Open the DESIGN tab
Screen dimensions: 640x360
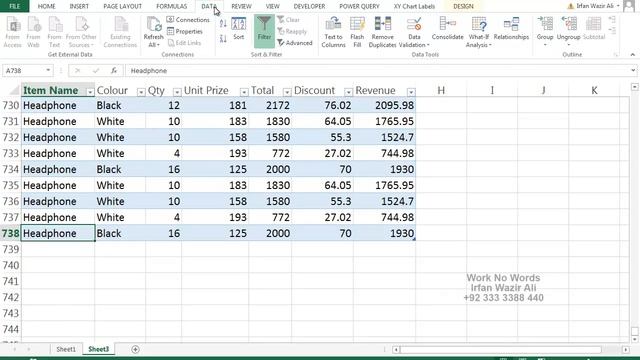pos(463,6)
